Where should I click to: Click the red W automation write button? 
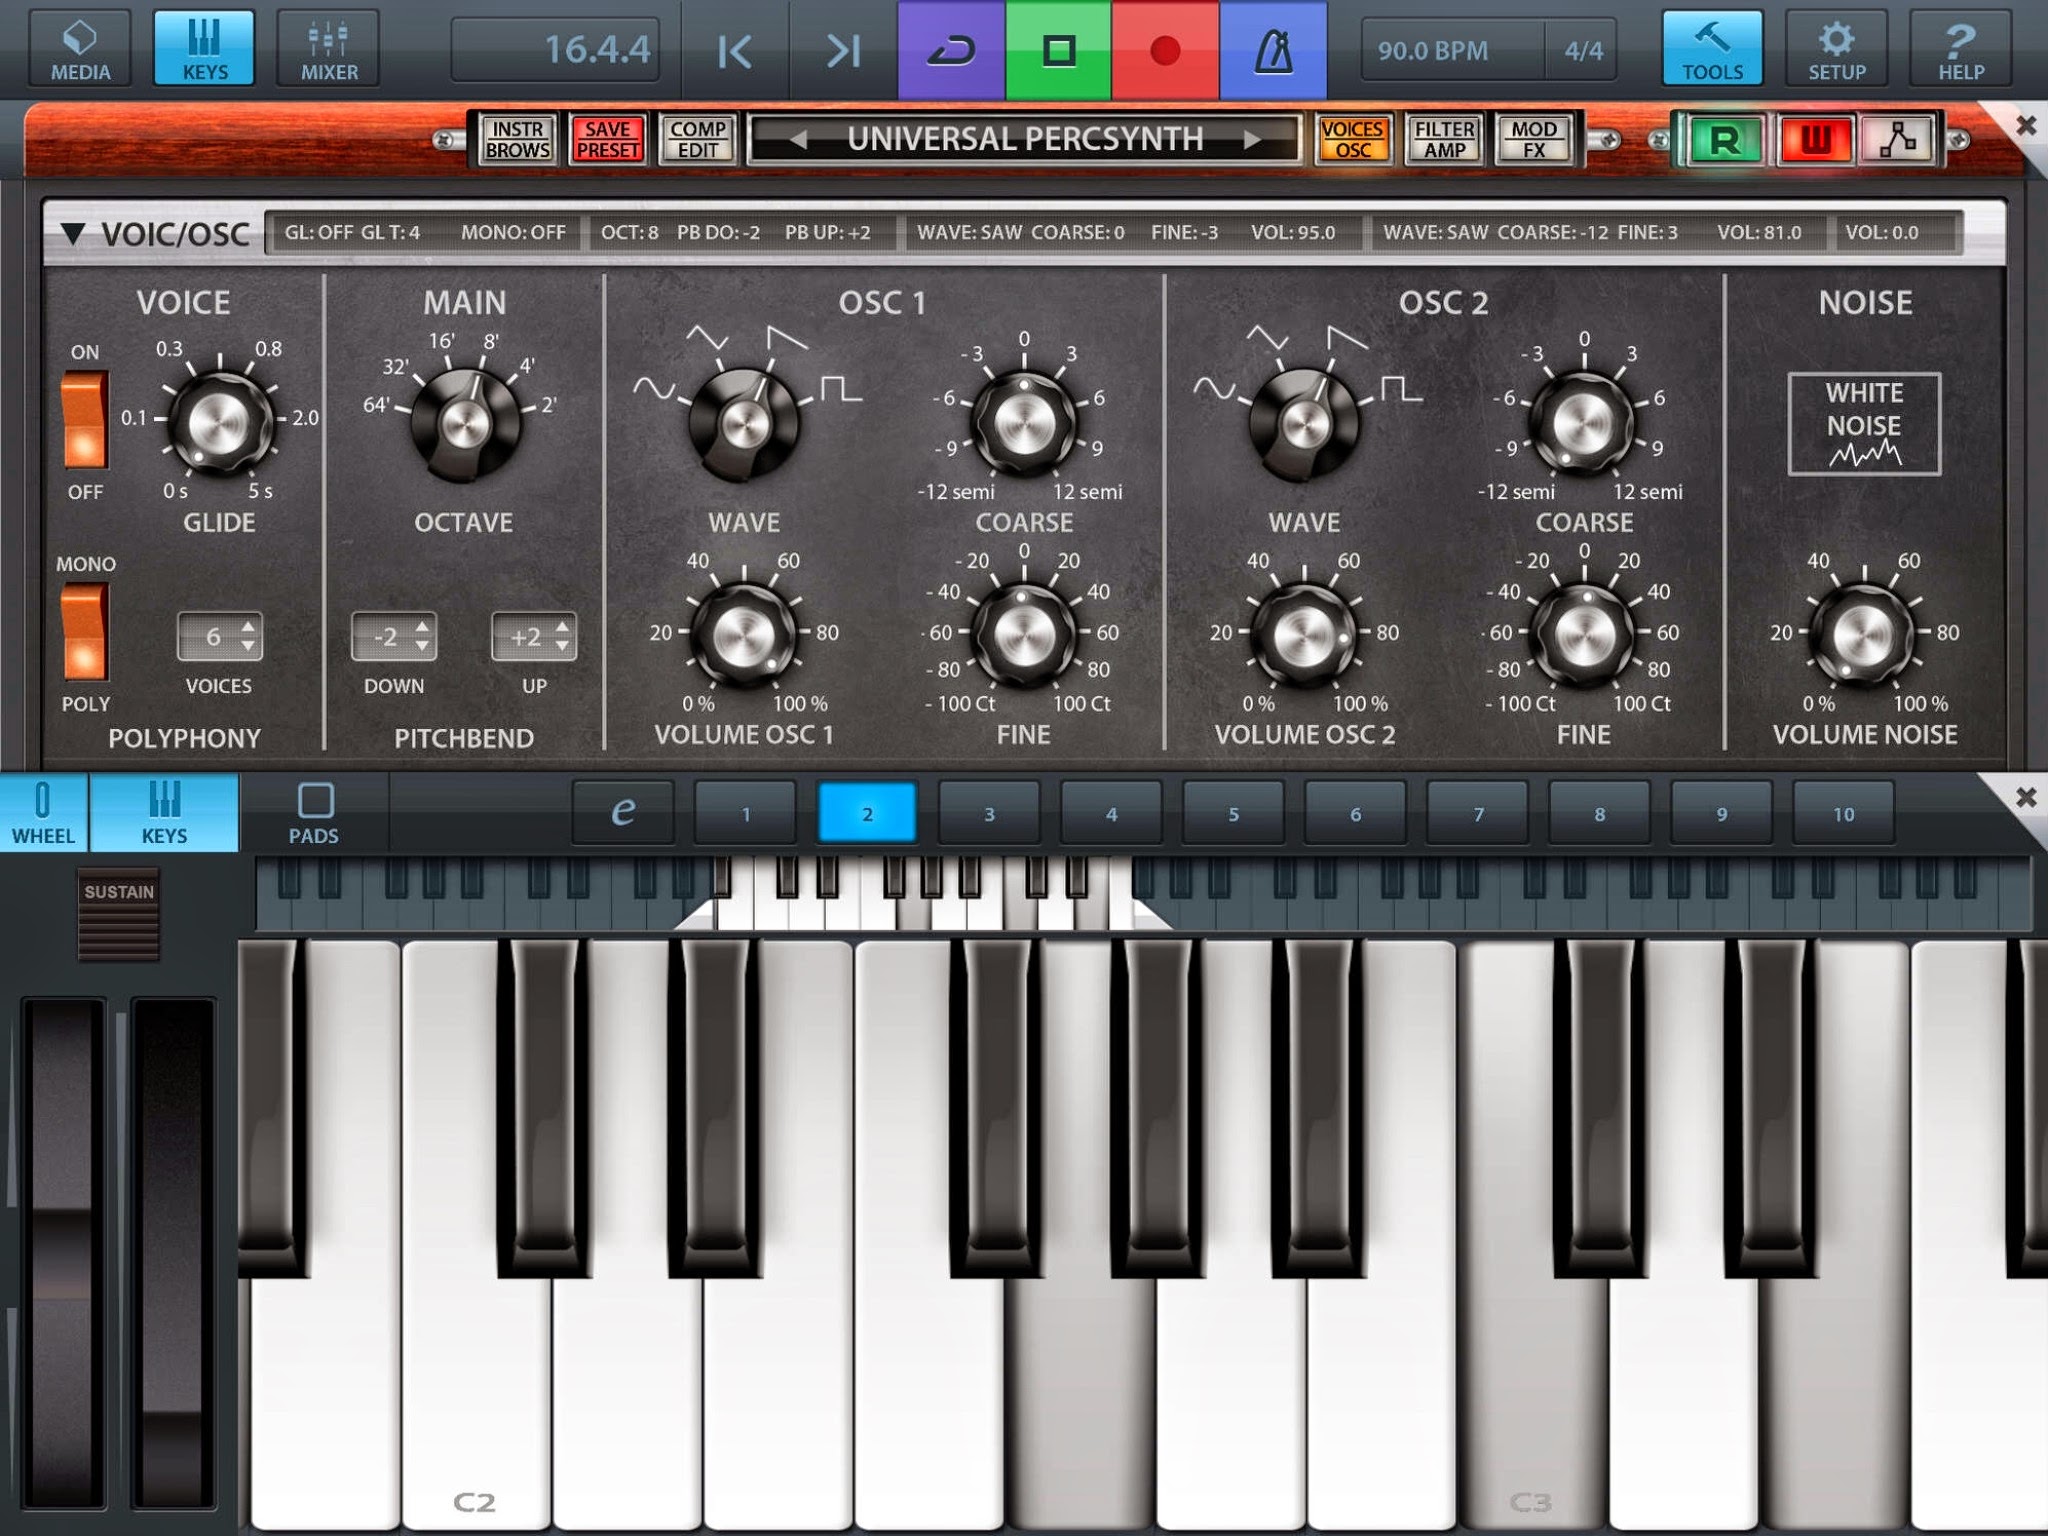[1814, 140]
